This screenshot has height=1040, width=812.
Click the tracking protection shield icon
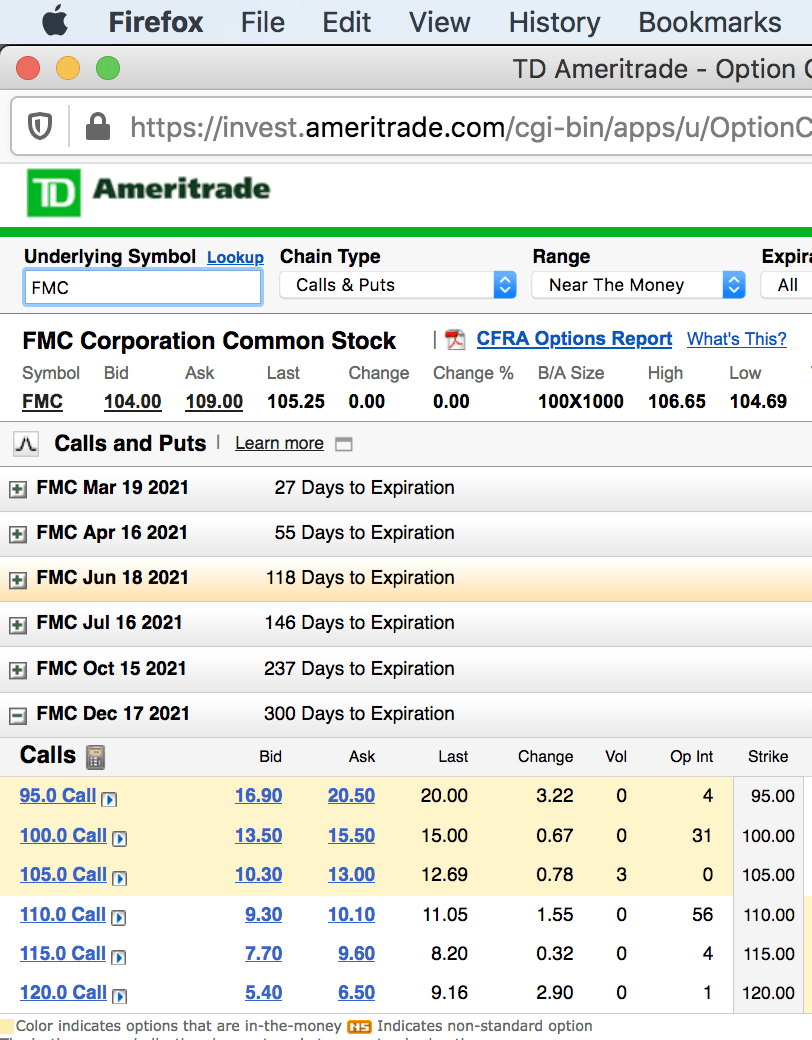[40, 126]
